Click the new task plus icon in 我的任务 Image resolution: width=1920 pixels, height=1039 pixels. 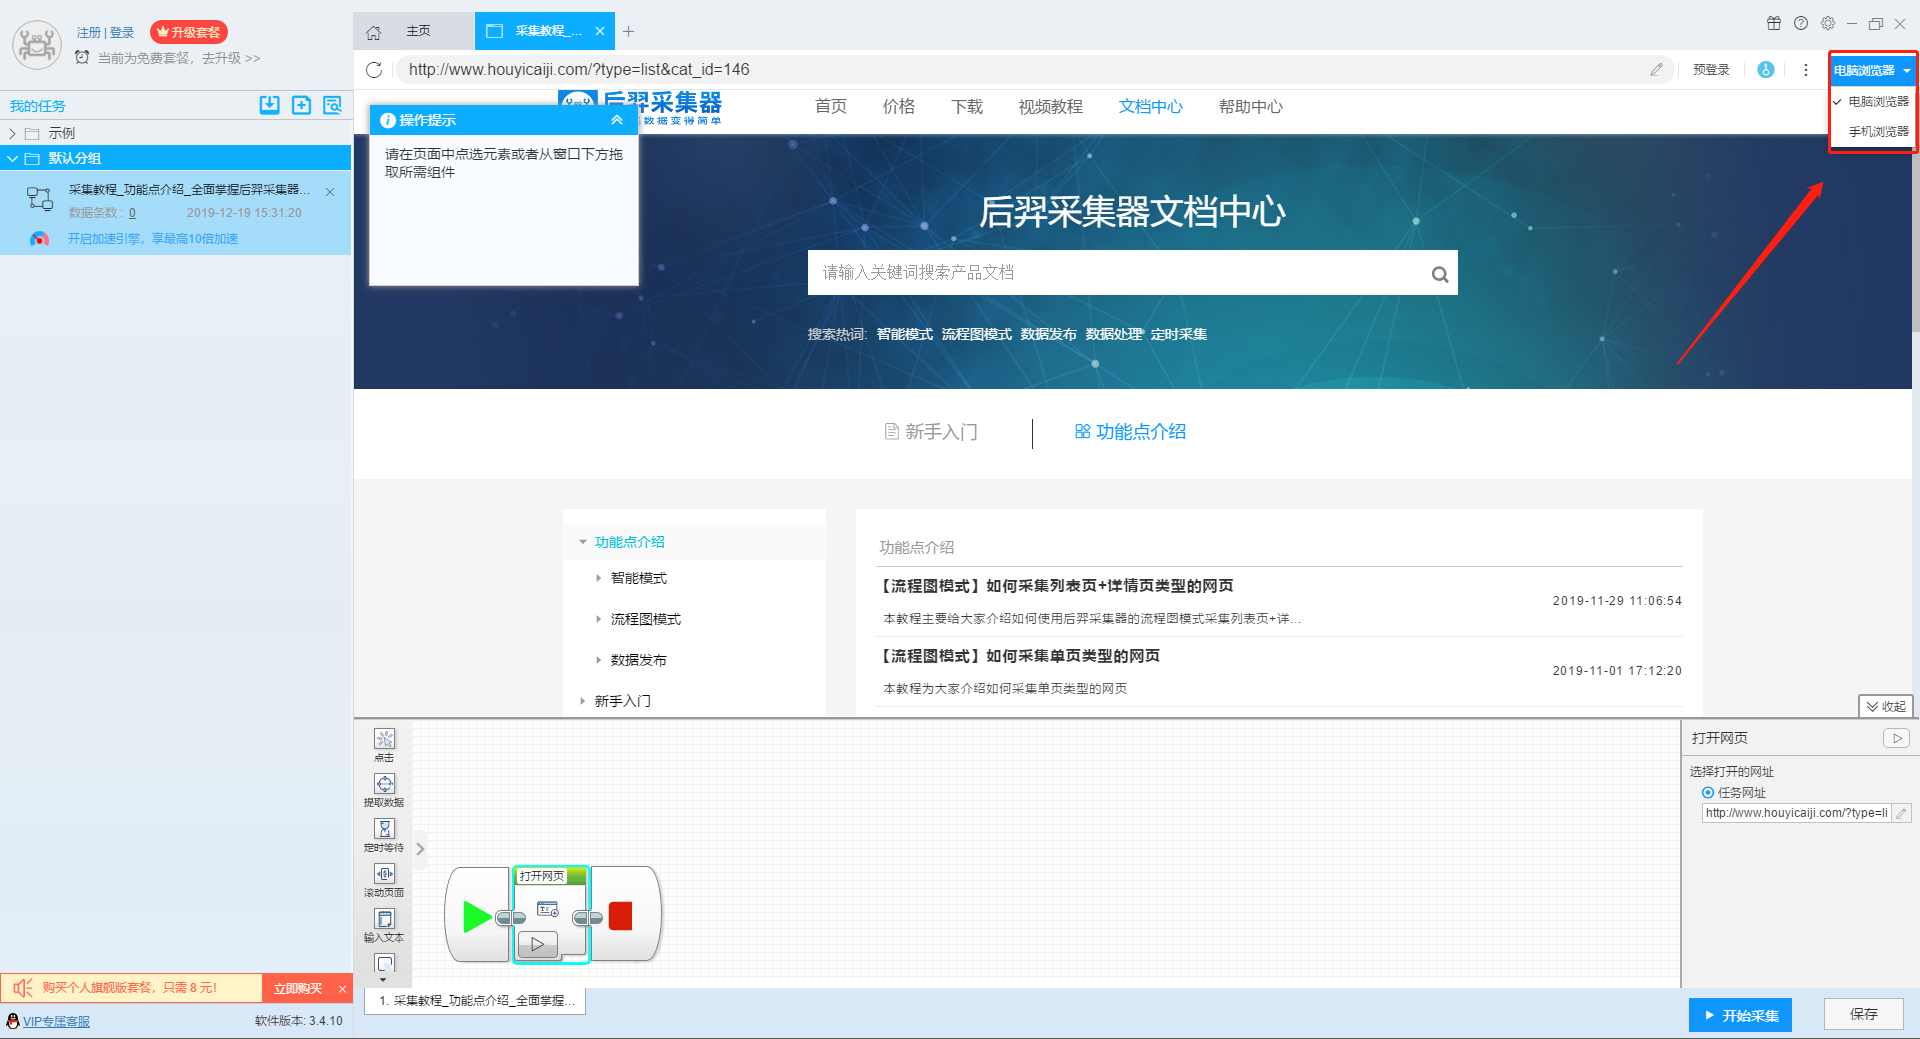pyautogui.click(x=301, y=105)
